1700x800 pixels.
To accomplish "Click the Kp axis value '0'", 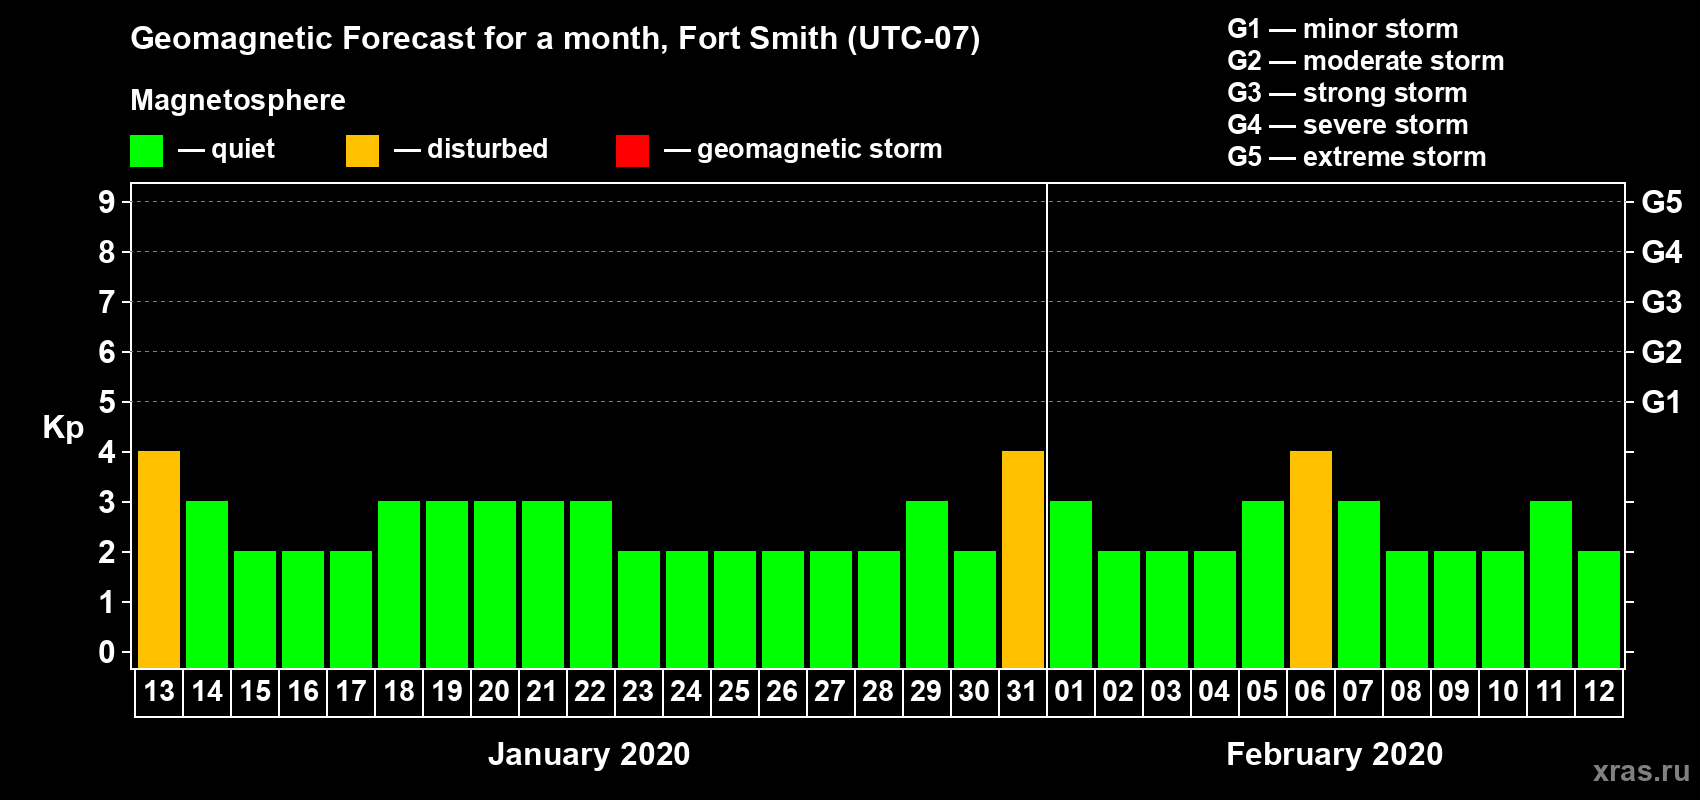I will [x=107, y=652].
